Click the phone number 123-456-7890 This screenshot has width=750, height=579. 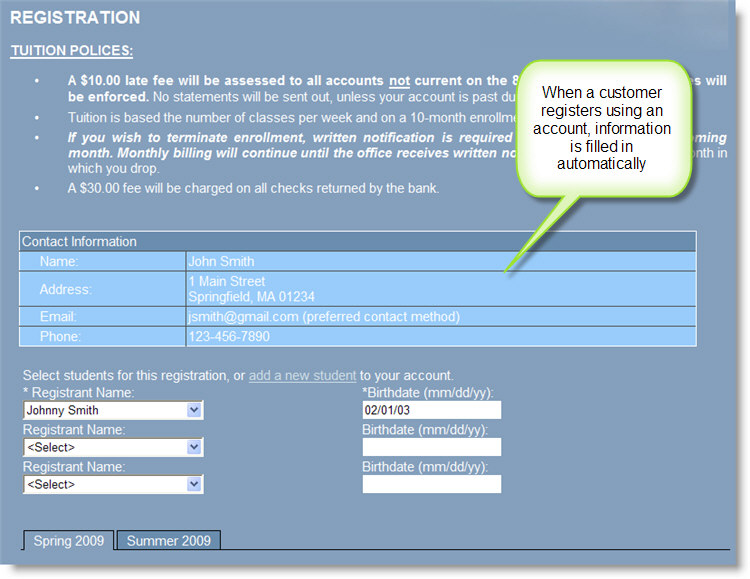point(229,336)
